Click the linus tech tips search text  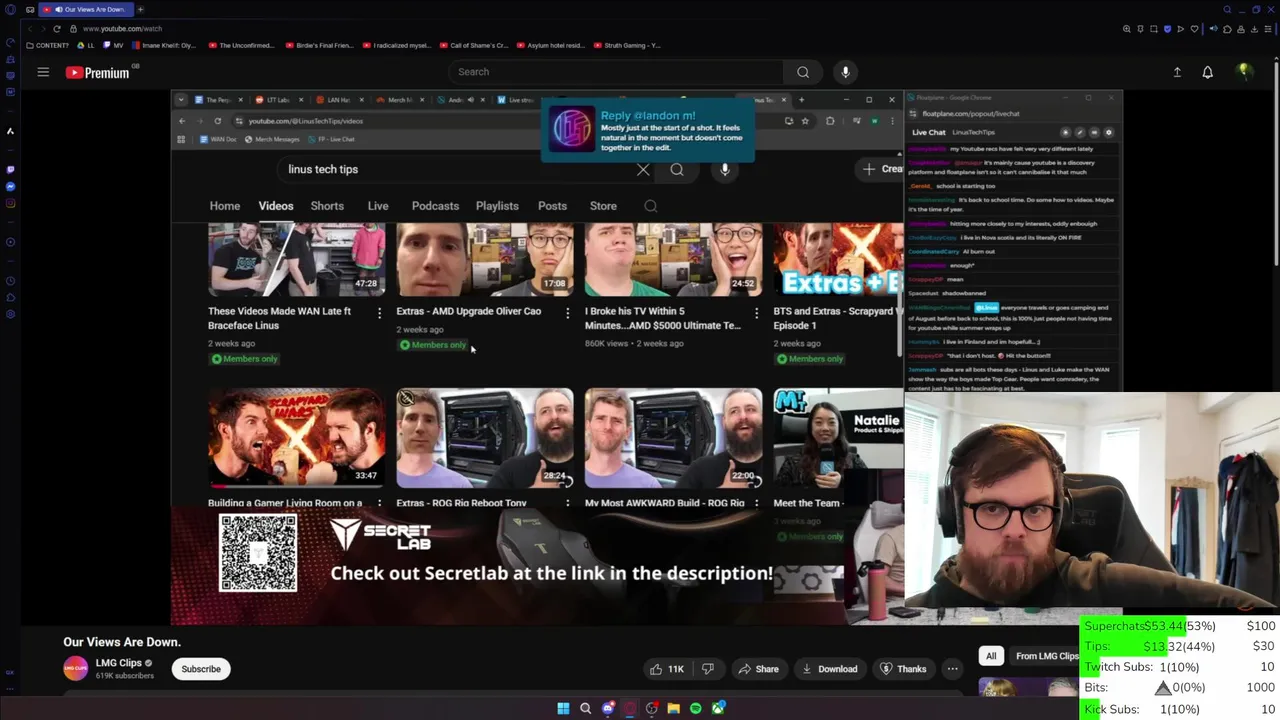(323, 169)
